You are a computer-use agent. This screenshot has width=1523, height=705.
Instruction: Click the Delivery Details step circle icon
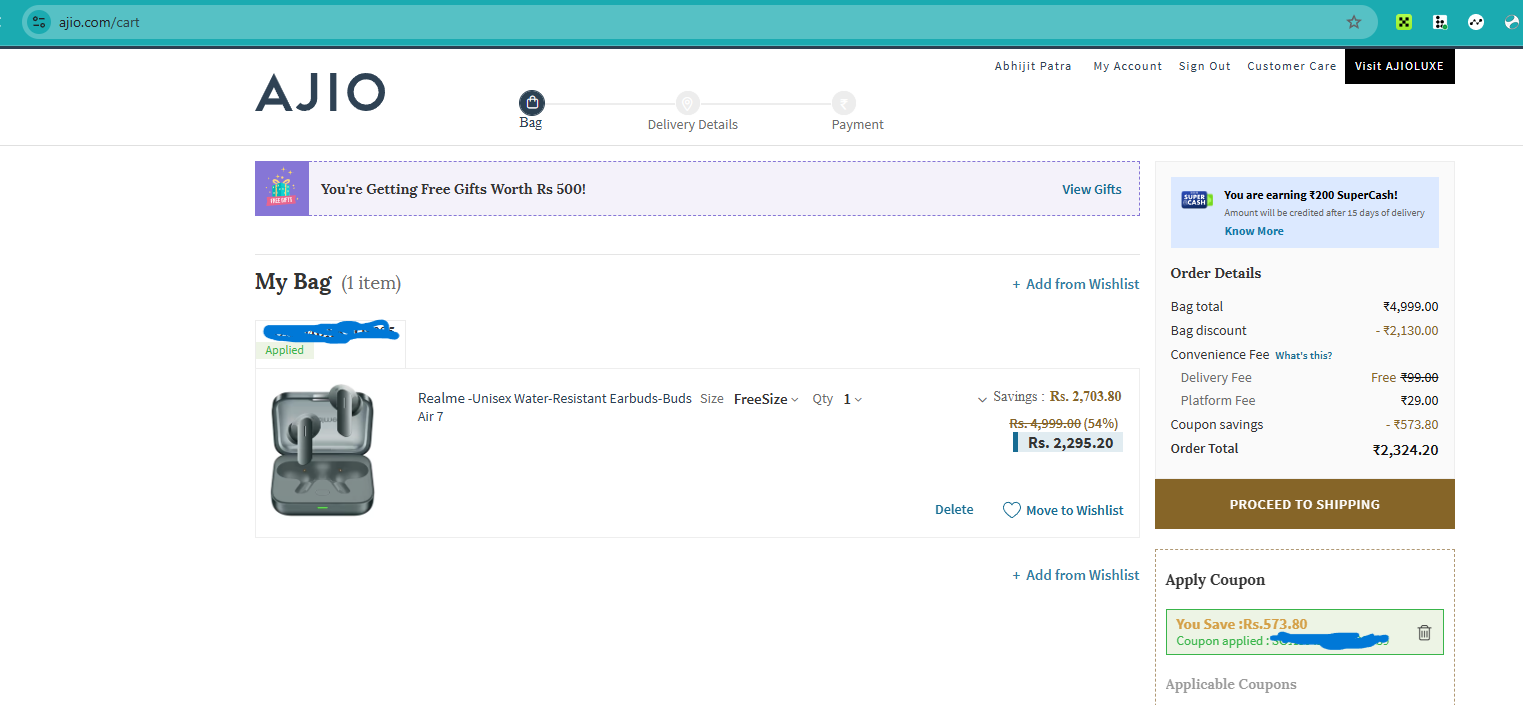point(687,102)
